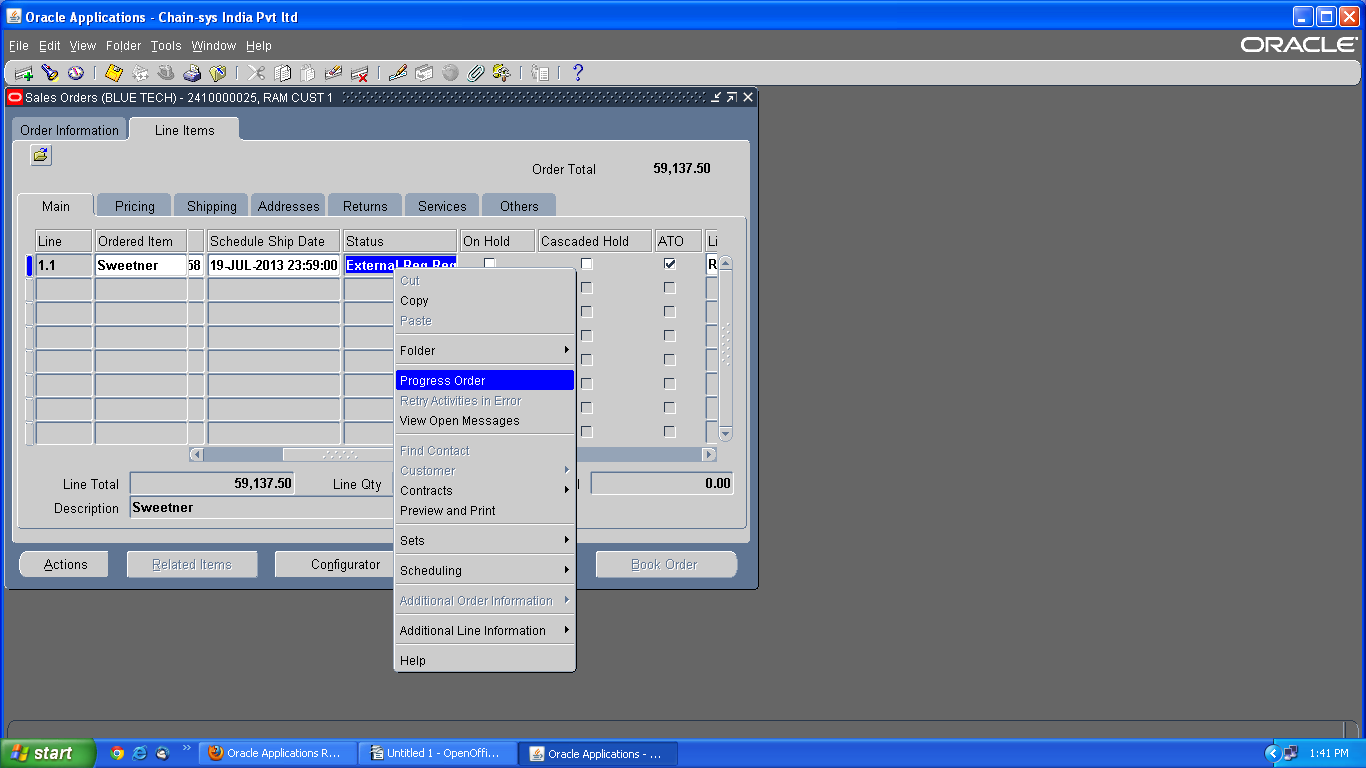Click the horizontal scrollbar right arrow
The height and width of the screenshot is (768, 1366).
click(709, 454)
